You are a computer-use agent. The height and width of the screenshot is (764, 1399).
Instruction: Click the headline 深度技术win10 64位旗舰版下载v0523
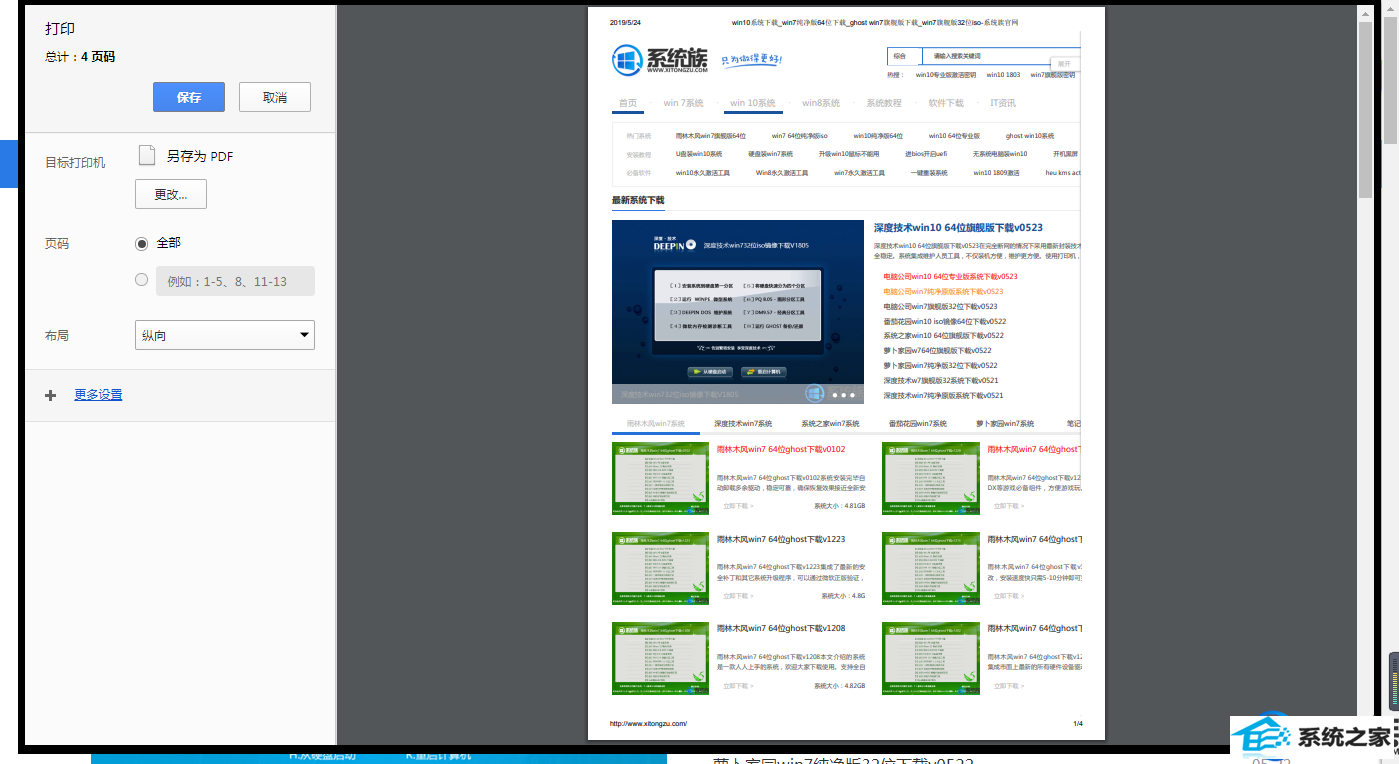point(958,228)
